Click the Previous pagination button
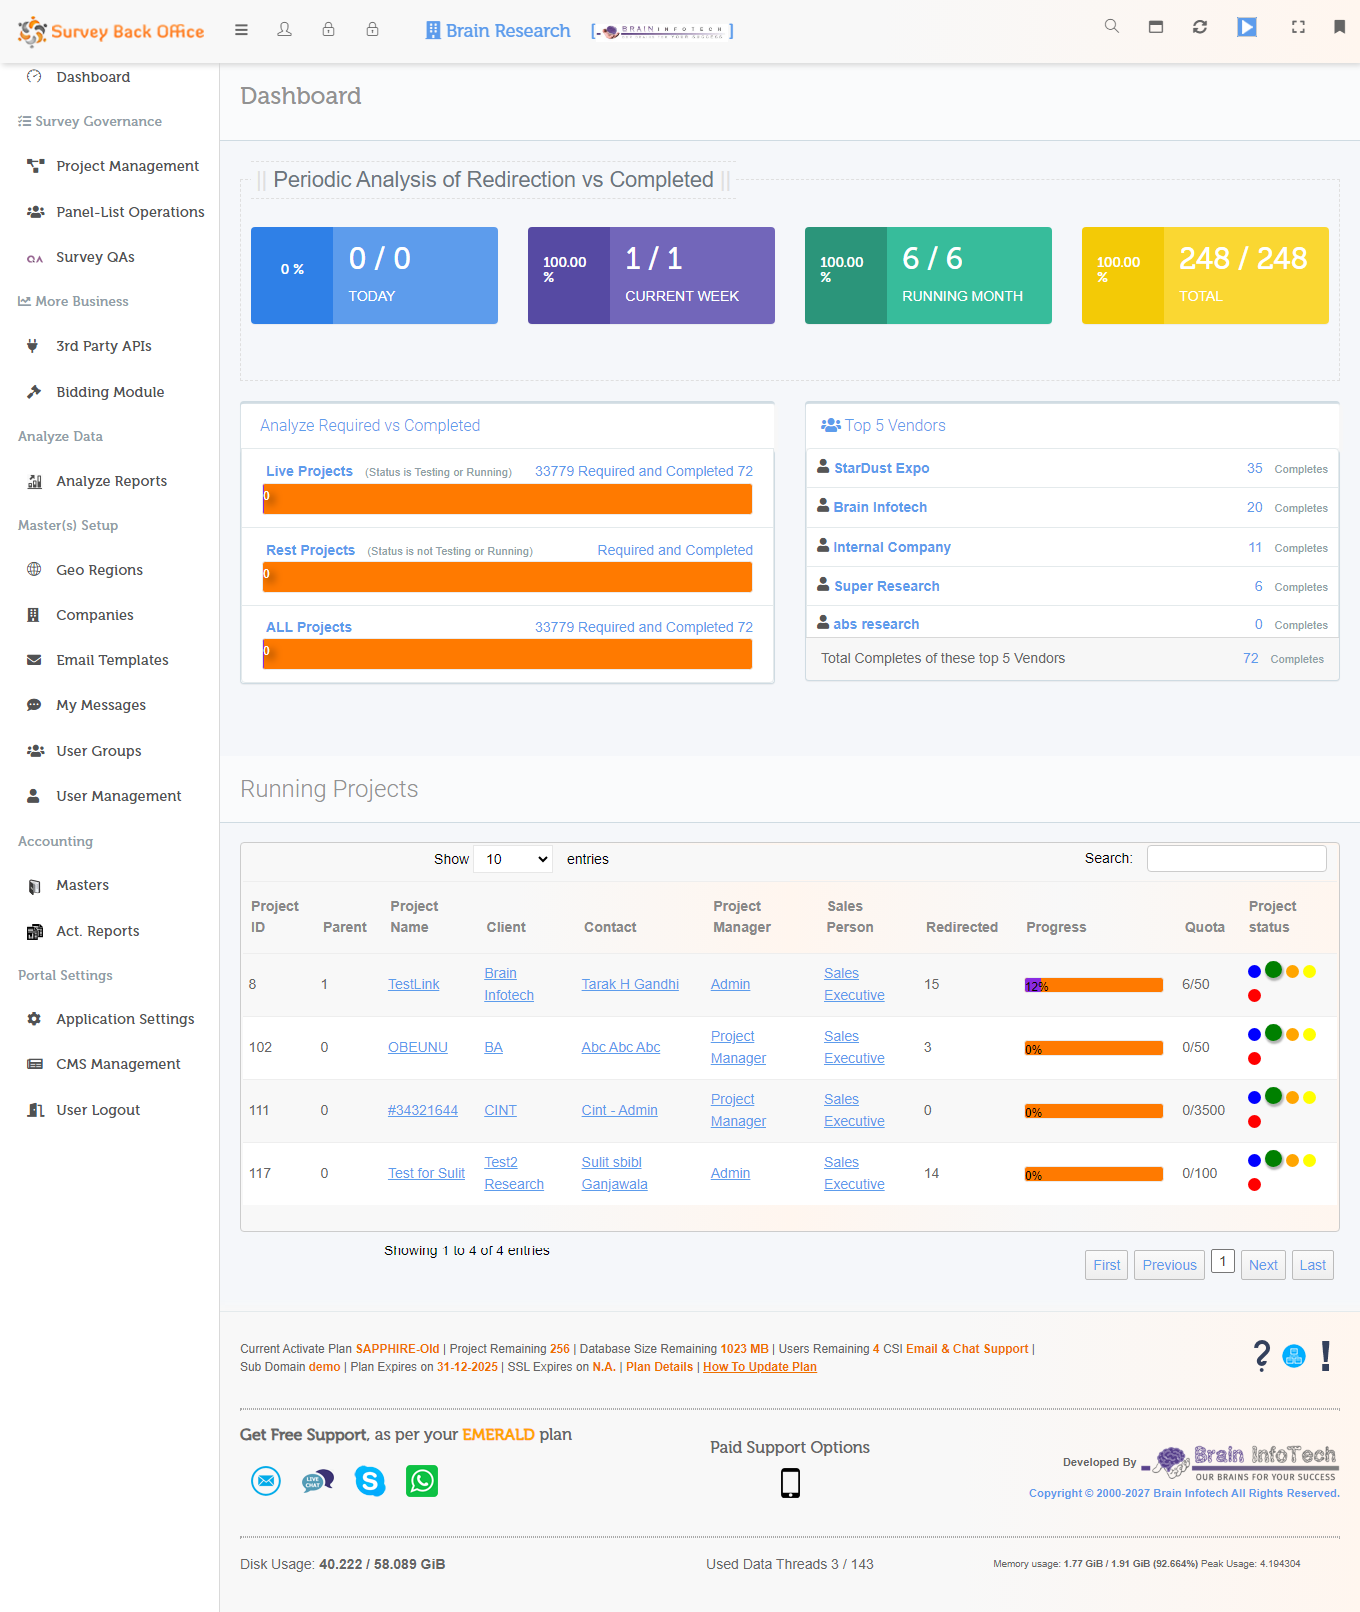 (x=1169, y=1265)
